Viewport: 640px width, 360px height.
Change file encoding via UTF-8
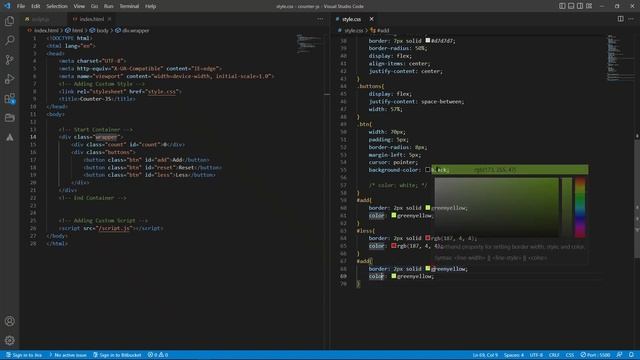tap(536, 355)
